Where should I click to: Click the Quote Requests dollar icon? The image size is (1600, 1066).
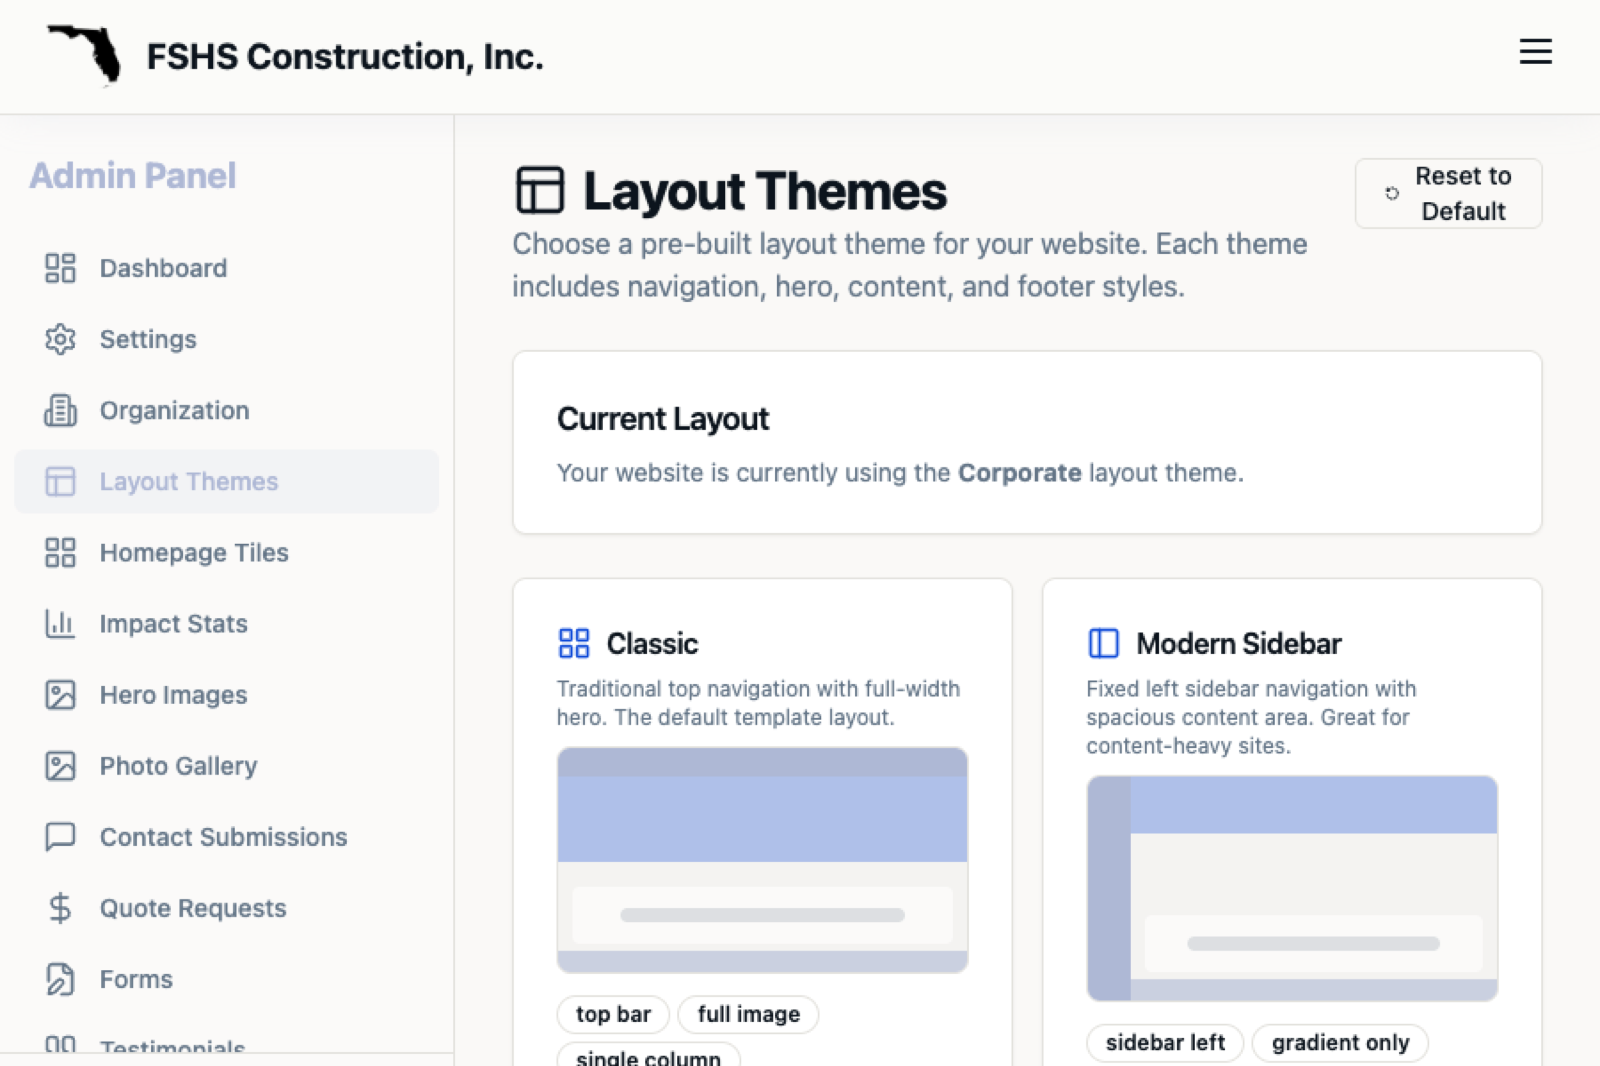[x=60, y=908]
